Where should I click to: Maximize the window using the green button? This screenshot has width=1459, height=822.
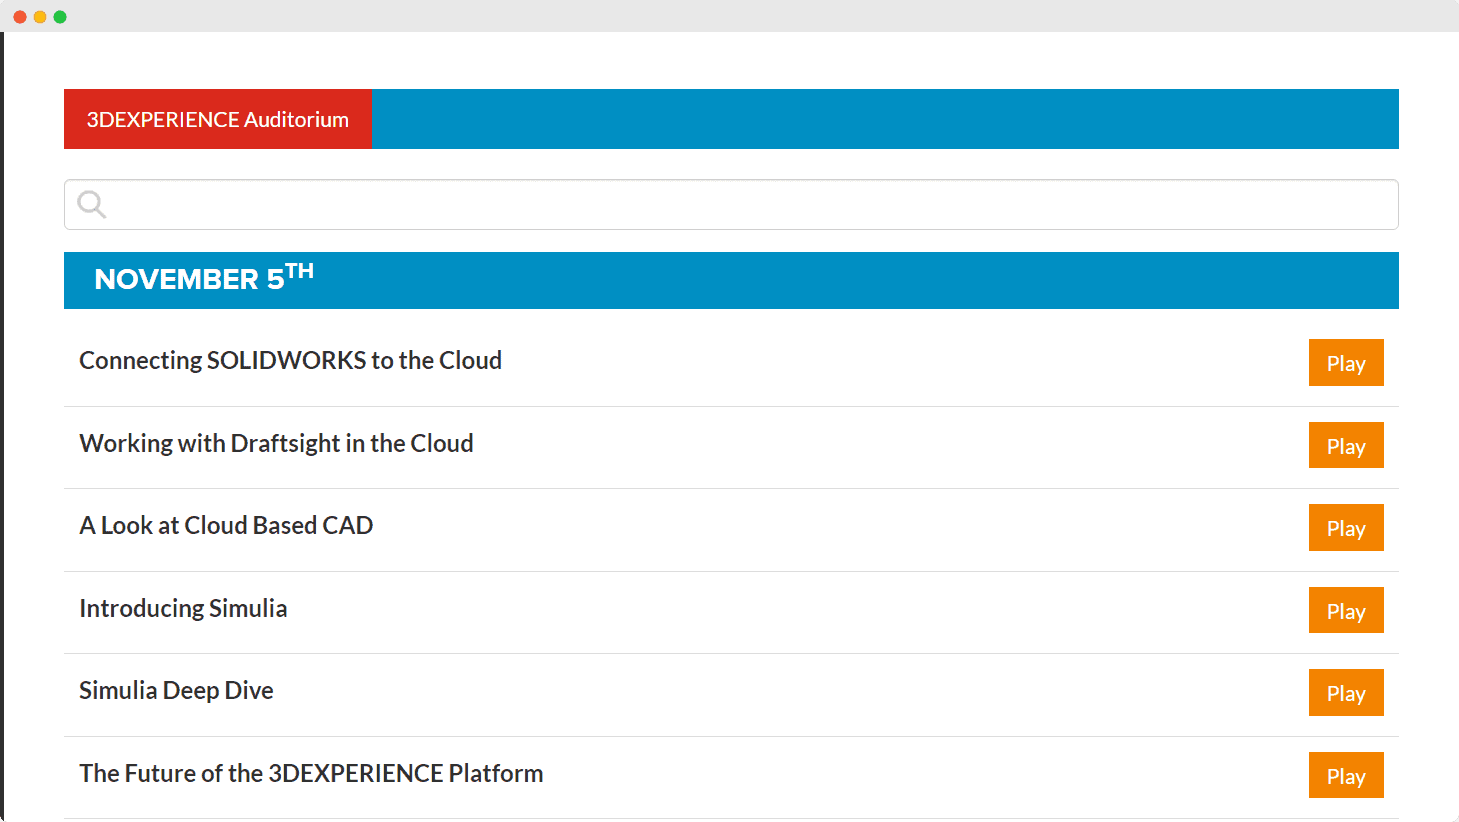[60, 17]
